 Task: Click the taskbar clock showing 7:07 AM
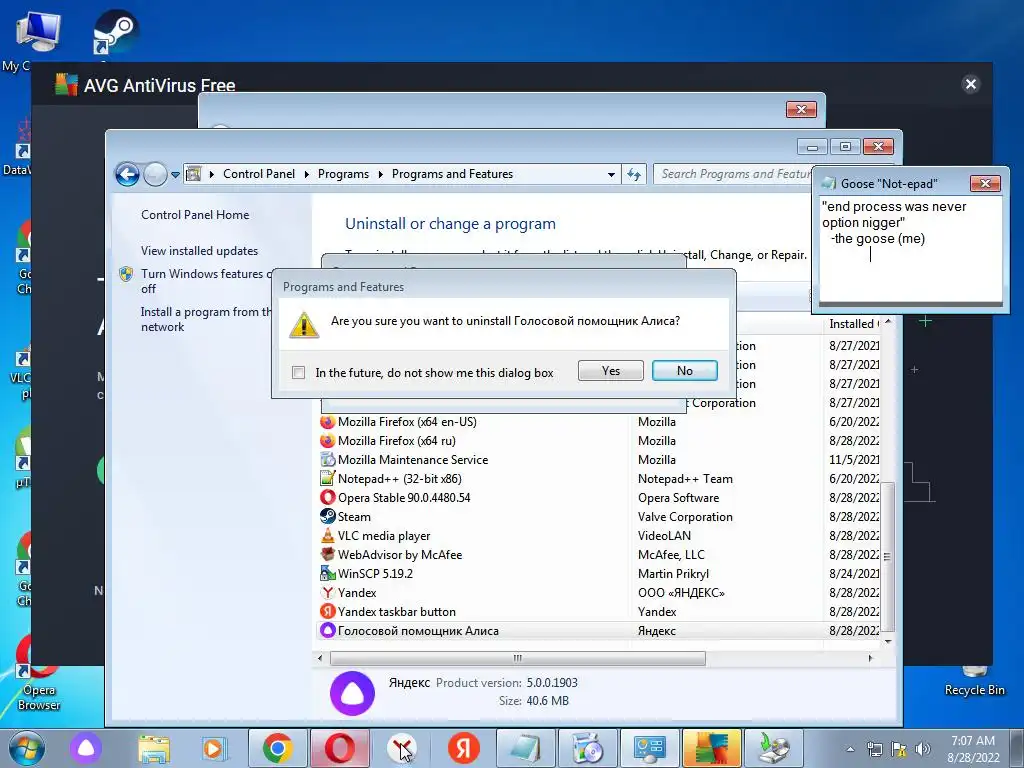(973, 749)
